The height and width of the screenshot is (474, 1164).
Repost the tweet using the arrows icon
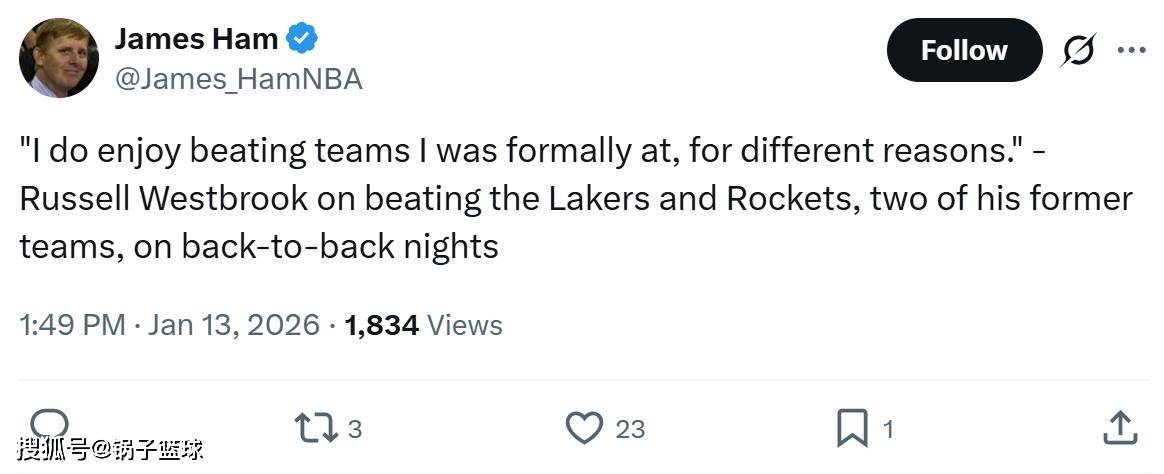click(x=314, y=429)
